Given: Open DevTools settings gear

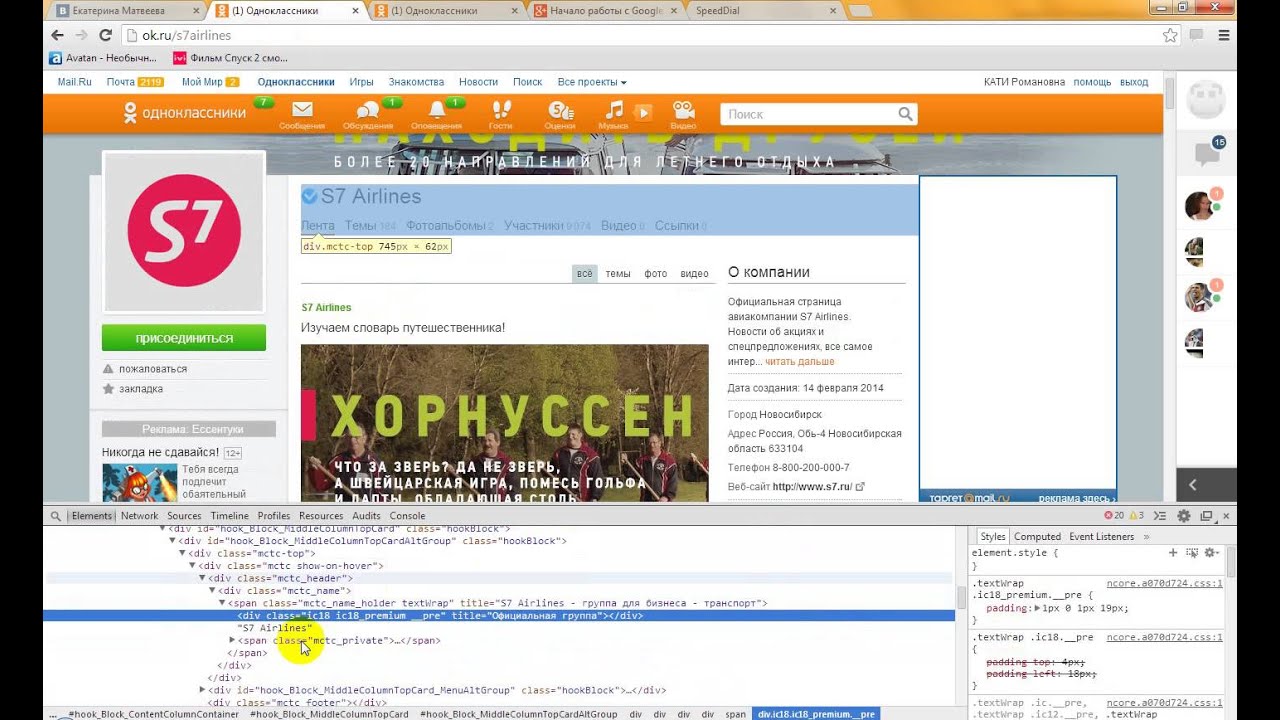Looking at the screenshot, I should [1184, 516].
